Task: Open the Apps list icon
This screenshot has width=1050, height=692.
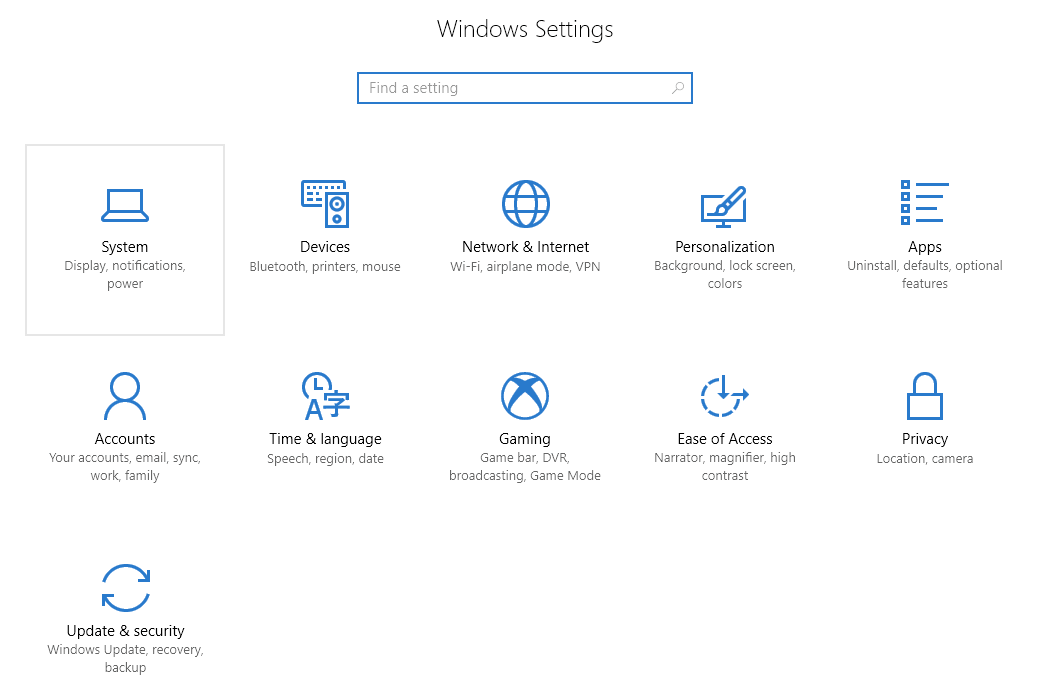Action: coord(925,202)
